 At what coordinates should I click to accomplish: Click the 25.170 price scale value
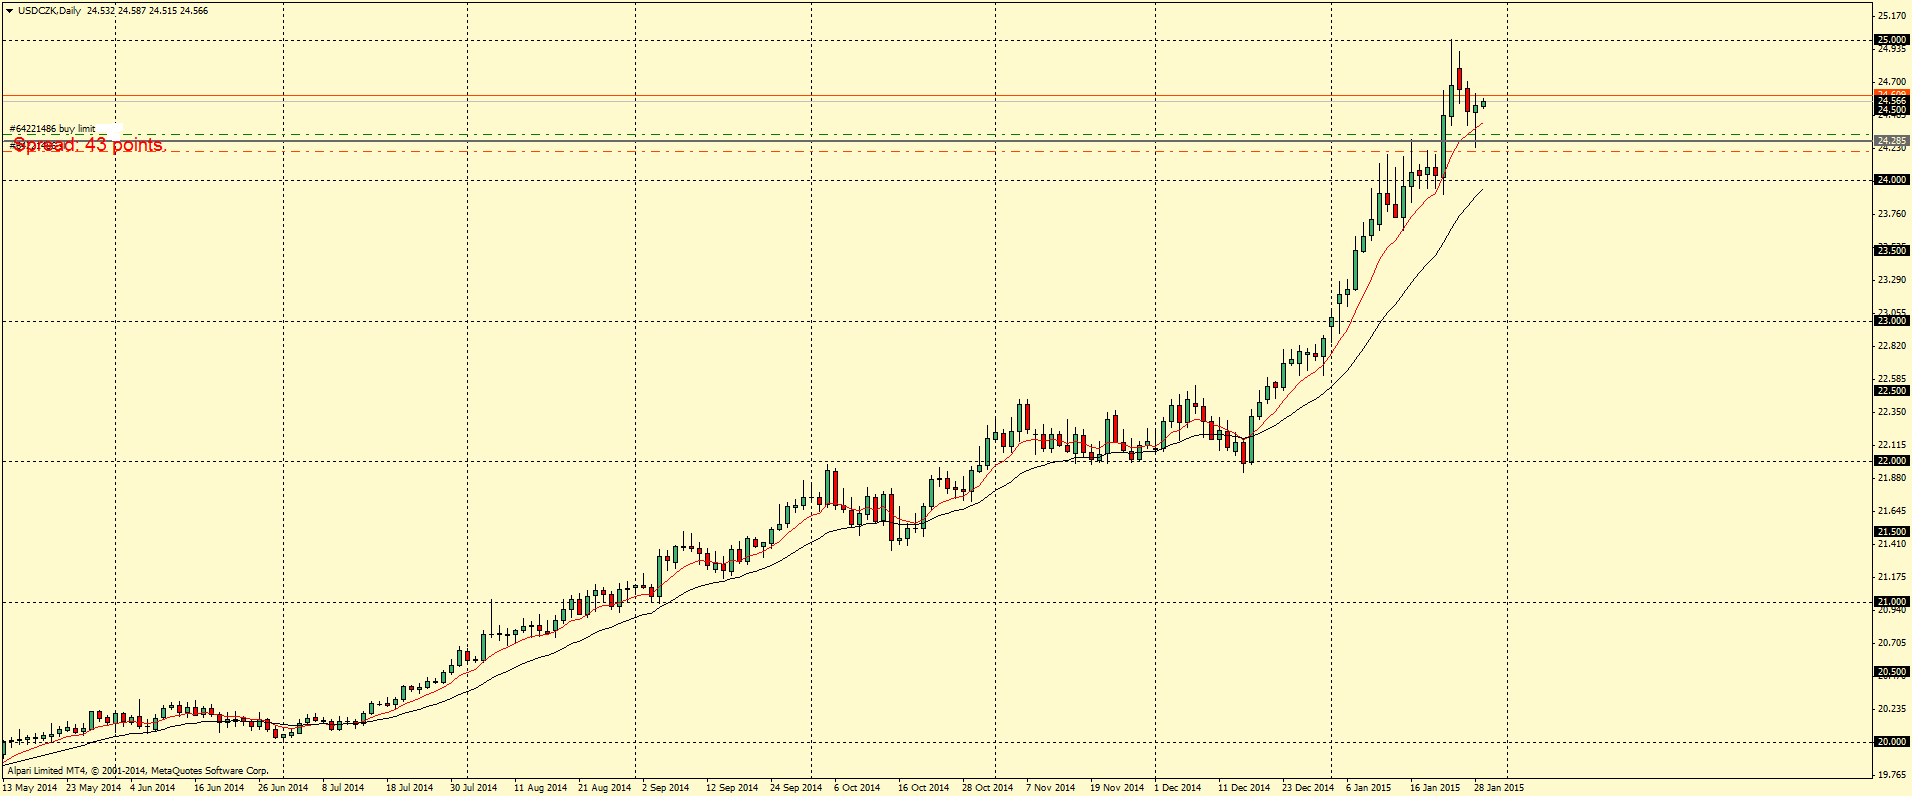[1891, 16]
